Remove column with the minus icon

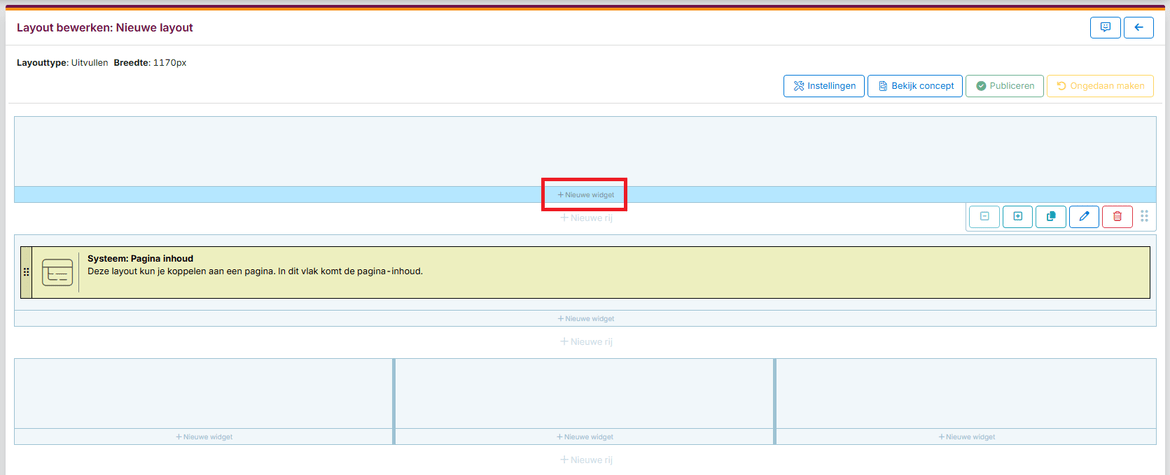(984, 216)
